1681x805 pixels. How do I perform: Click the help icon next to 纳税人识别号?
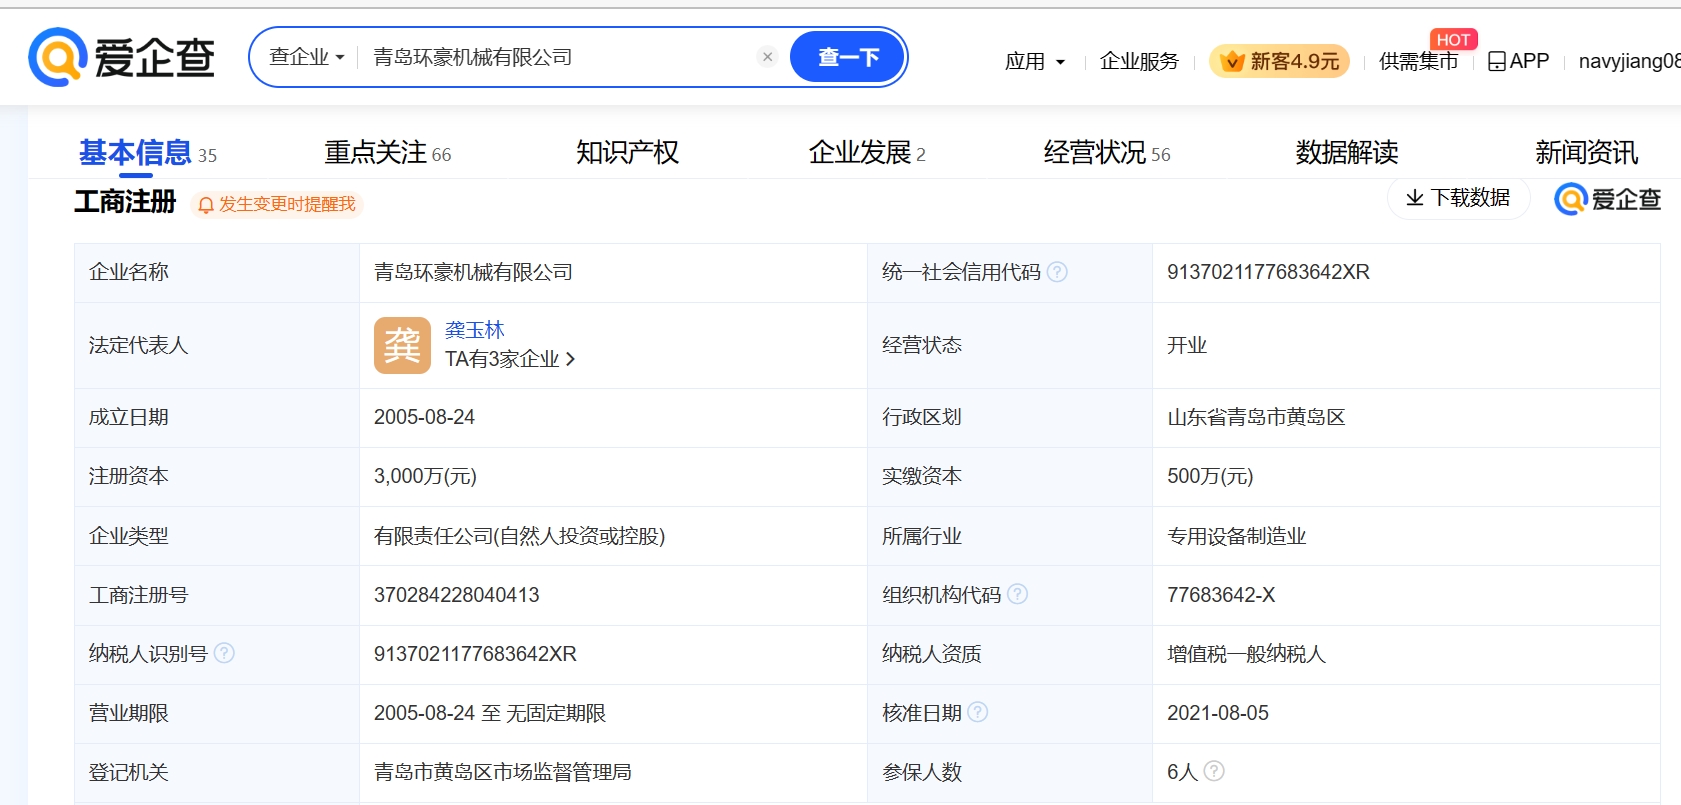tap(224, 653)
